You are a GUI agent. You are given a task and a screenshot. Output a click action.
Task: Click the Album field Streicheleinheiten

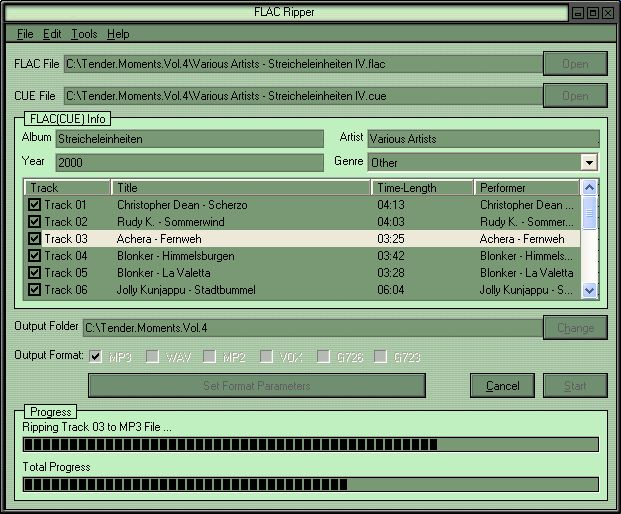click(189, 139)
